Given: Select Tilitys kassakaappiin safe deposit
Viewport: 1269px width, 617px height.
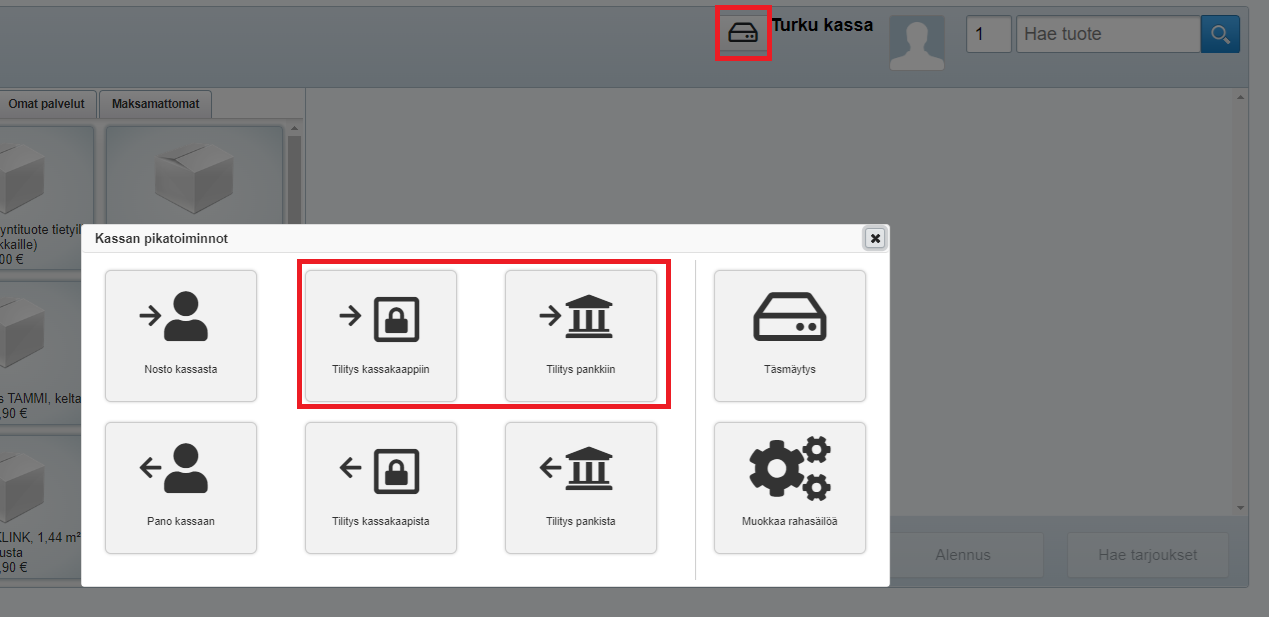Looking at the screenshot, I should tap(381, 336).
